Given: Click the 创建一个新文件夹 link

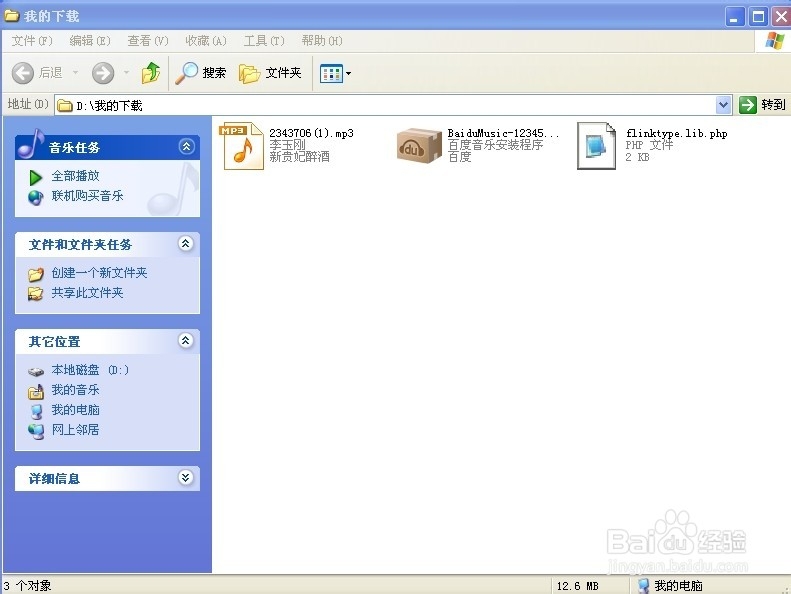Looking at the screenshot, I should click(99, 273).
